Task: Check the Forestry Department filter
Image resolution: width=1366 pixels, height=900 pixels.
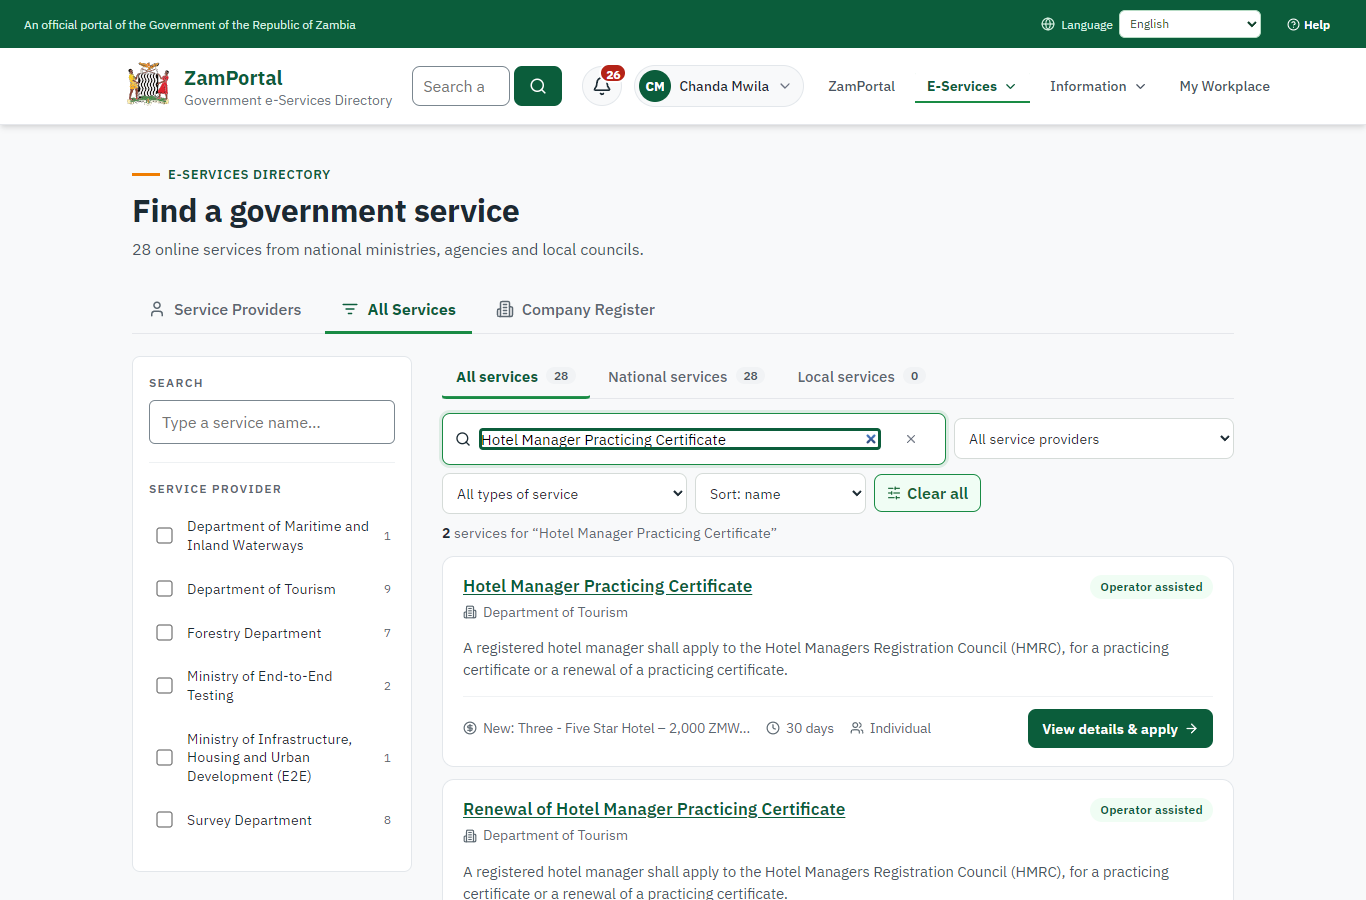Action: click(x=165, y=633)
